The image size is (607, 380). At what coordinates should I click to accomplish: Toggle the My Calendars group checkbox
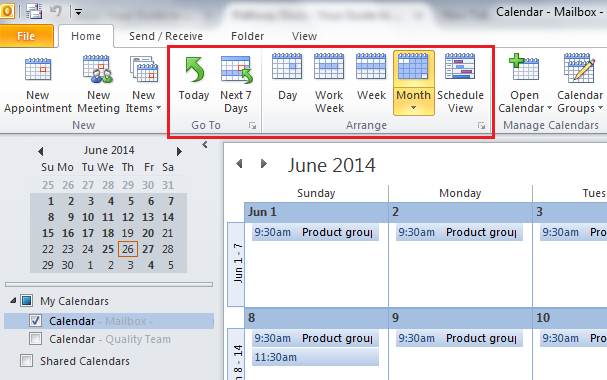27,301
